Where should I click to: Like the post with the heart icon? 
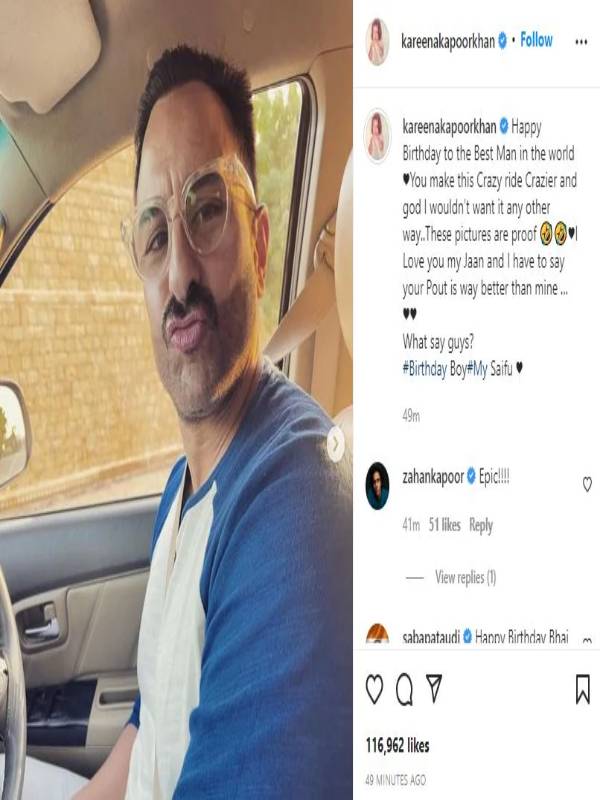374,689
